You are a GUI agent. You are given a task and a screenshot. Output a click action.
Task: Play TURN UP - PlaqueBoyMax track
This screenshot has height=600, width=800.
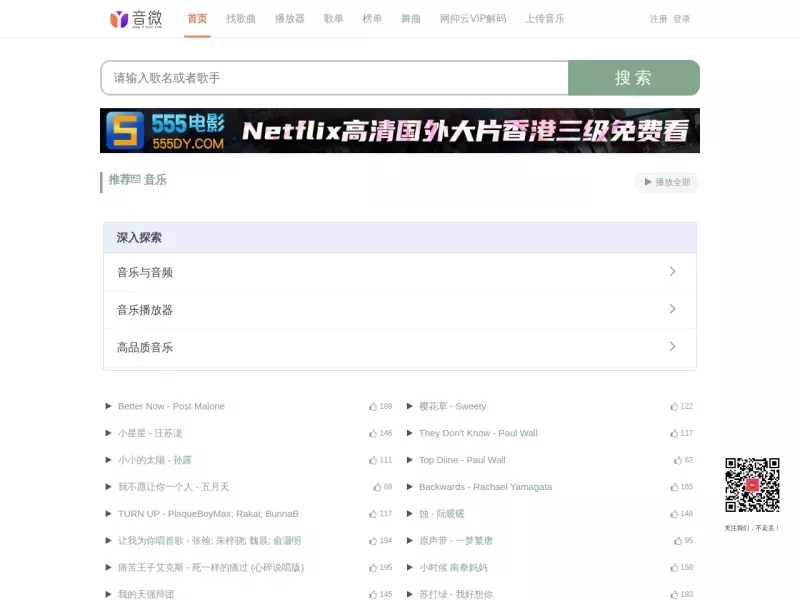click(x=108, y=514)
